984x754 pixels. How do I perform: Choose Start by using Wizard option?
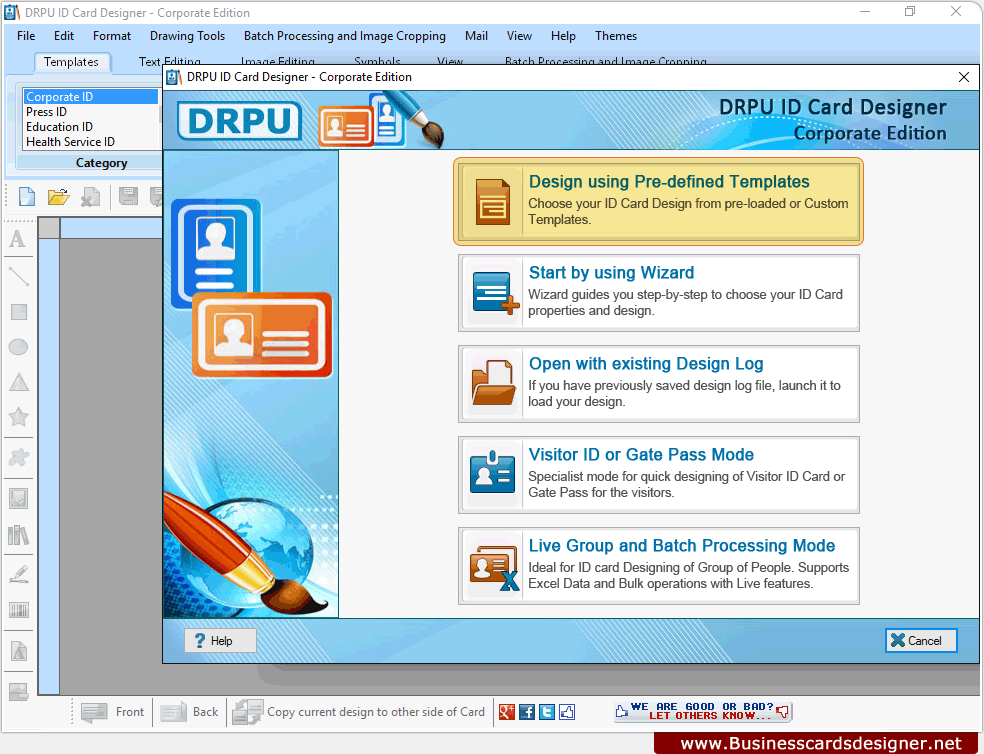point(659,293)
